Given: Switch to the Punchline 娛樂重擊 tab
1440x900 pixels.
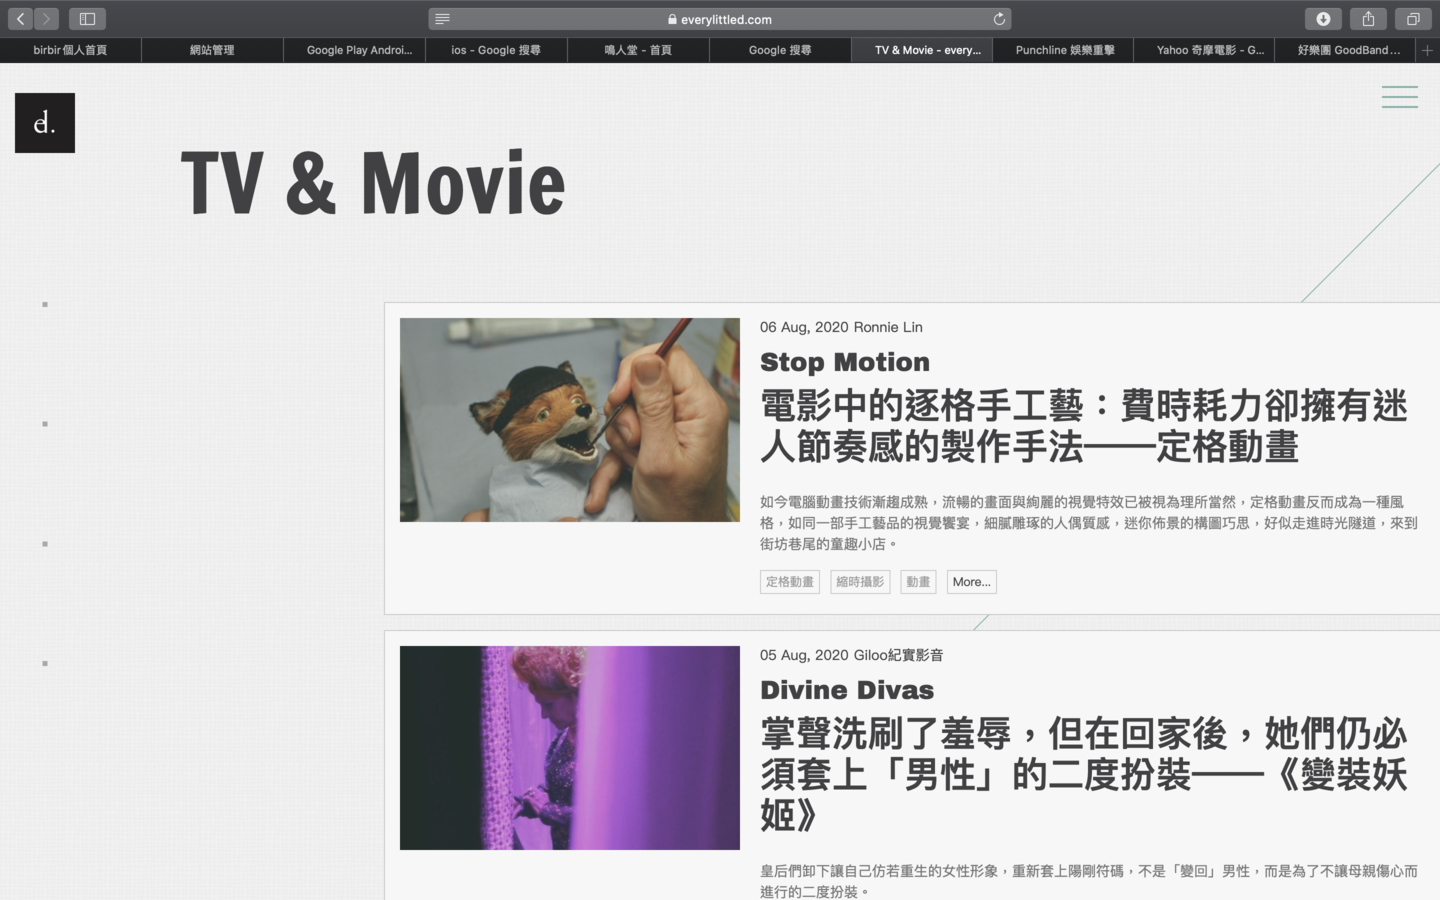Looking at the screenshot, I should click(x=1064, y=50).
